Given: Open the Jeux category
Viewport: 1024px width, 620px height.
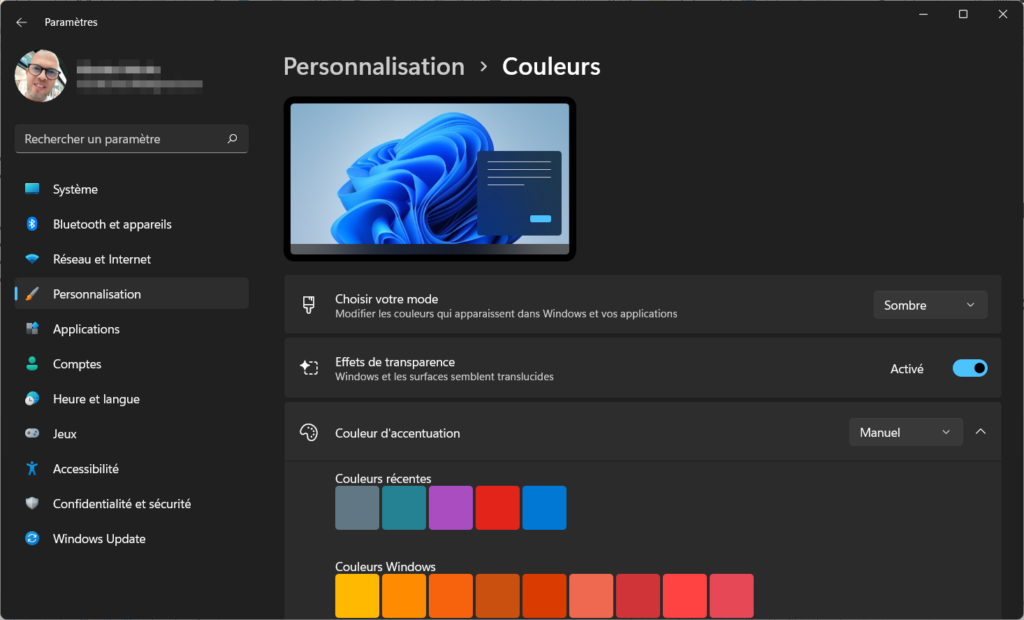Looking at the screenshot, I should pyautogui.click(x=131, y=434).
